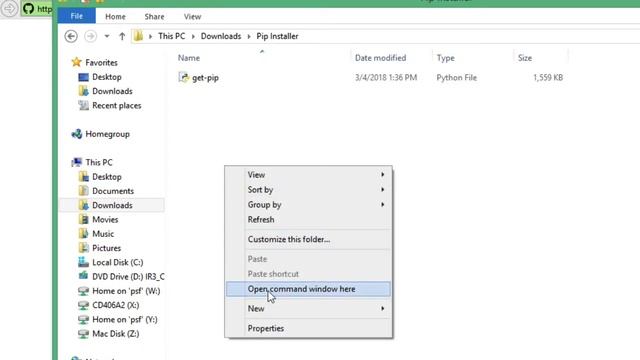This screenshot has width=640, height=360.
Task: Open Local Disk (C:) in sidebar
Action: pyautogui.click(x=118, y=262)
